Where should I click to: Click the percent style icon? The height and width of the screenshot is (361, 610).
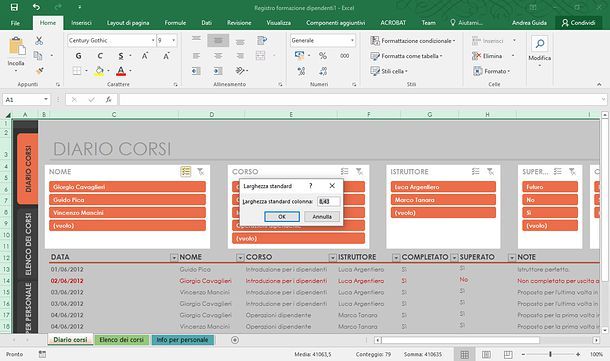pyautogui.click(x=323, y=56)
